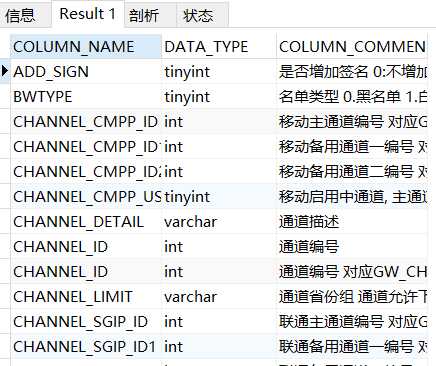Screen dimensions: 436x366
Task: Select the varchar cell in the CHANNEL_LIMIT row
Action: pos(219,297)
